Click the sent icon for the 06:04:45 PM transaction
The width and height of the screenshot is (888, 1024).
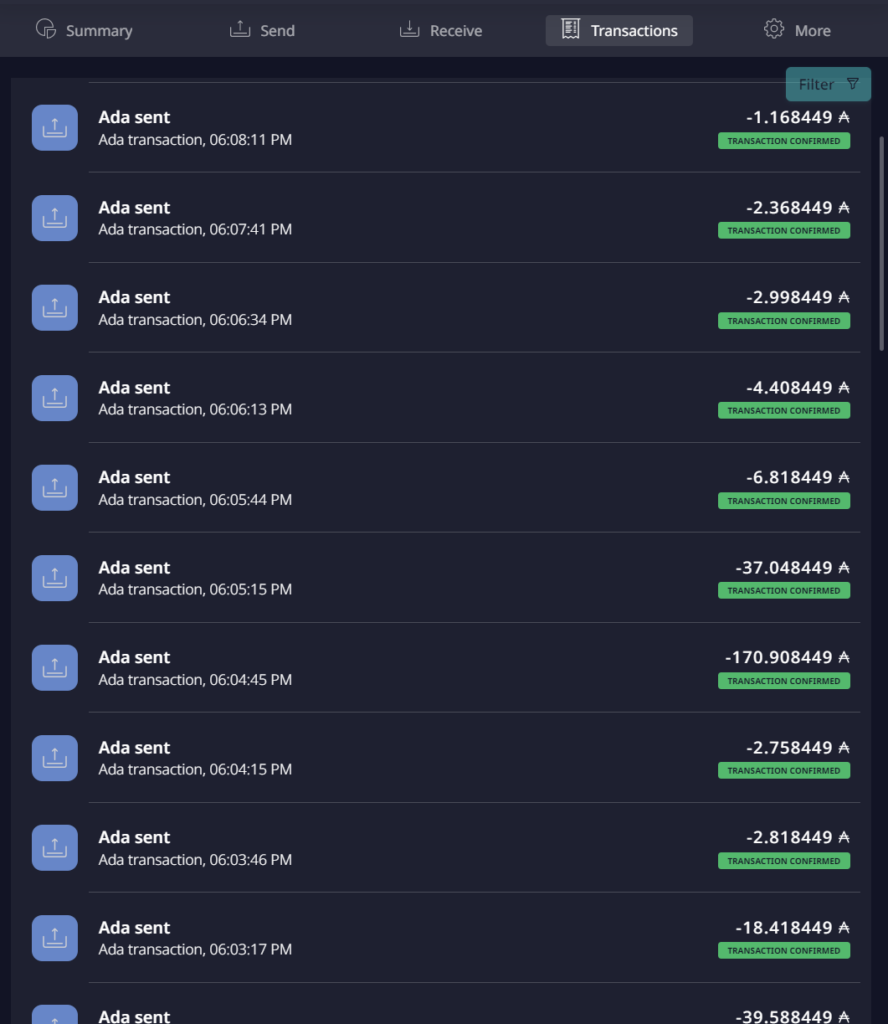point(55,668)
